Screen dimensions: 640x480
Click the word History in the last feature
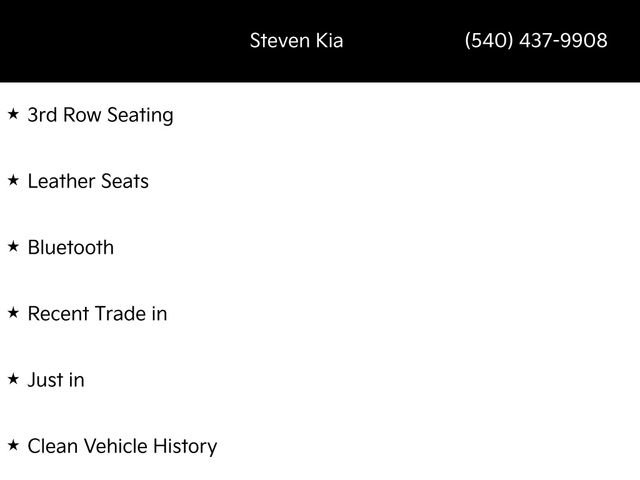(x=185, y=446)
